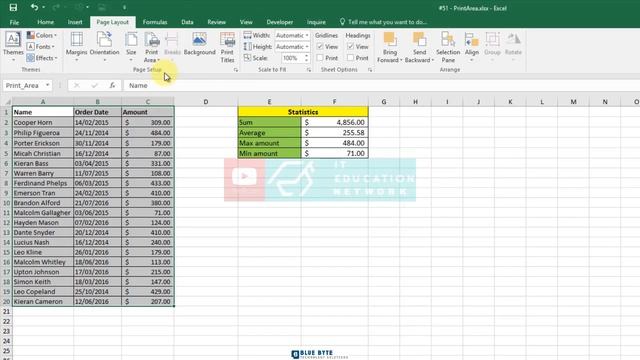Click the Undo icon
This screenshot has height=360, width=640.
(x=34, y=7)
